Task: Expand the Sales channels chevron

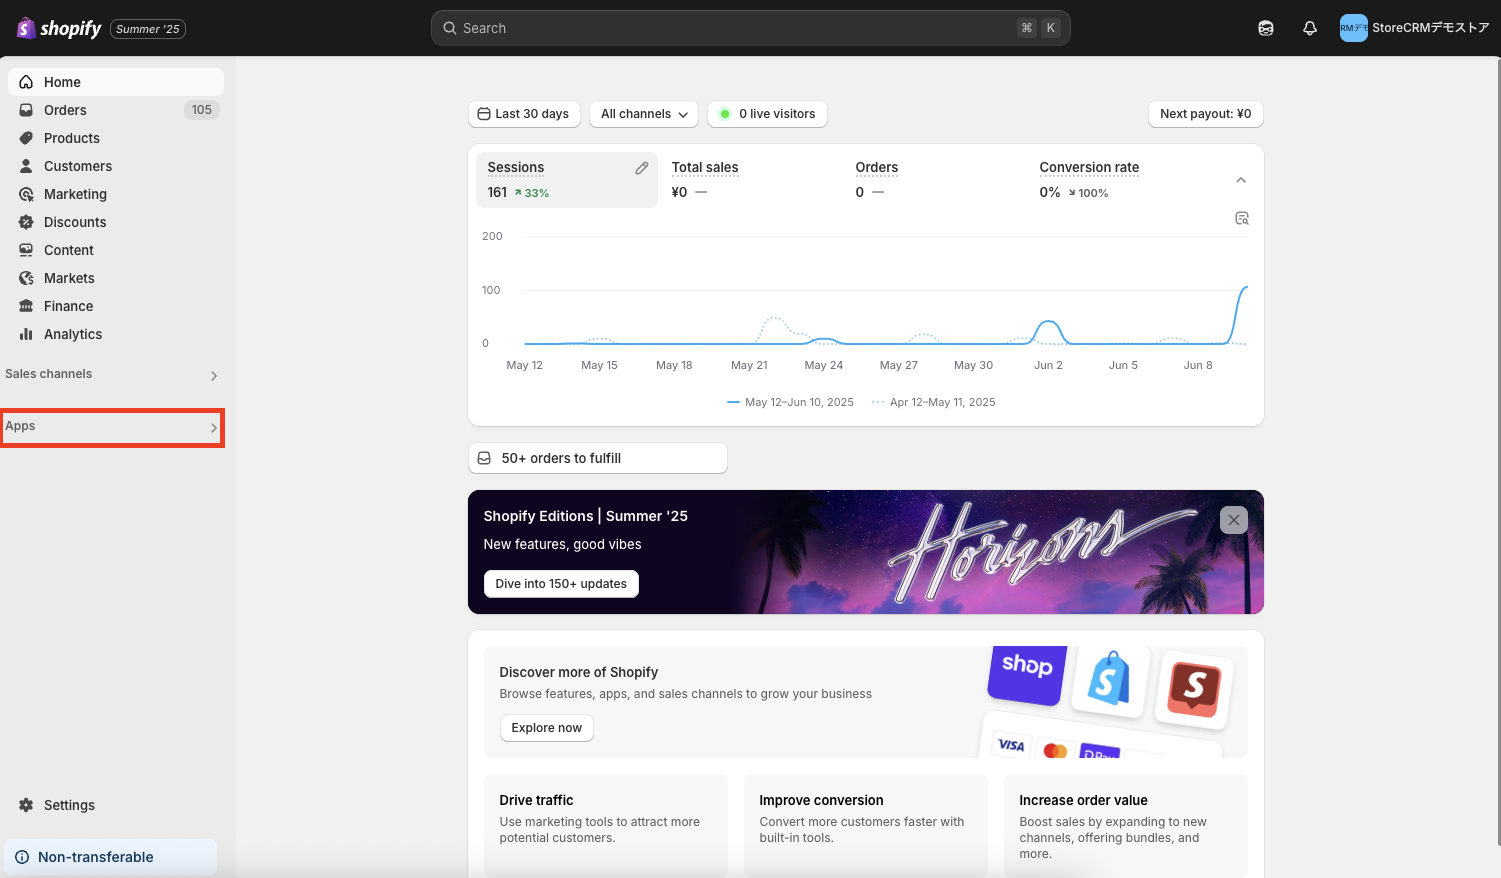Action: (214, 376)
